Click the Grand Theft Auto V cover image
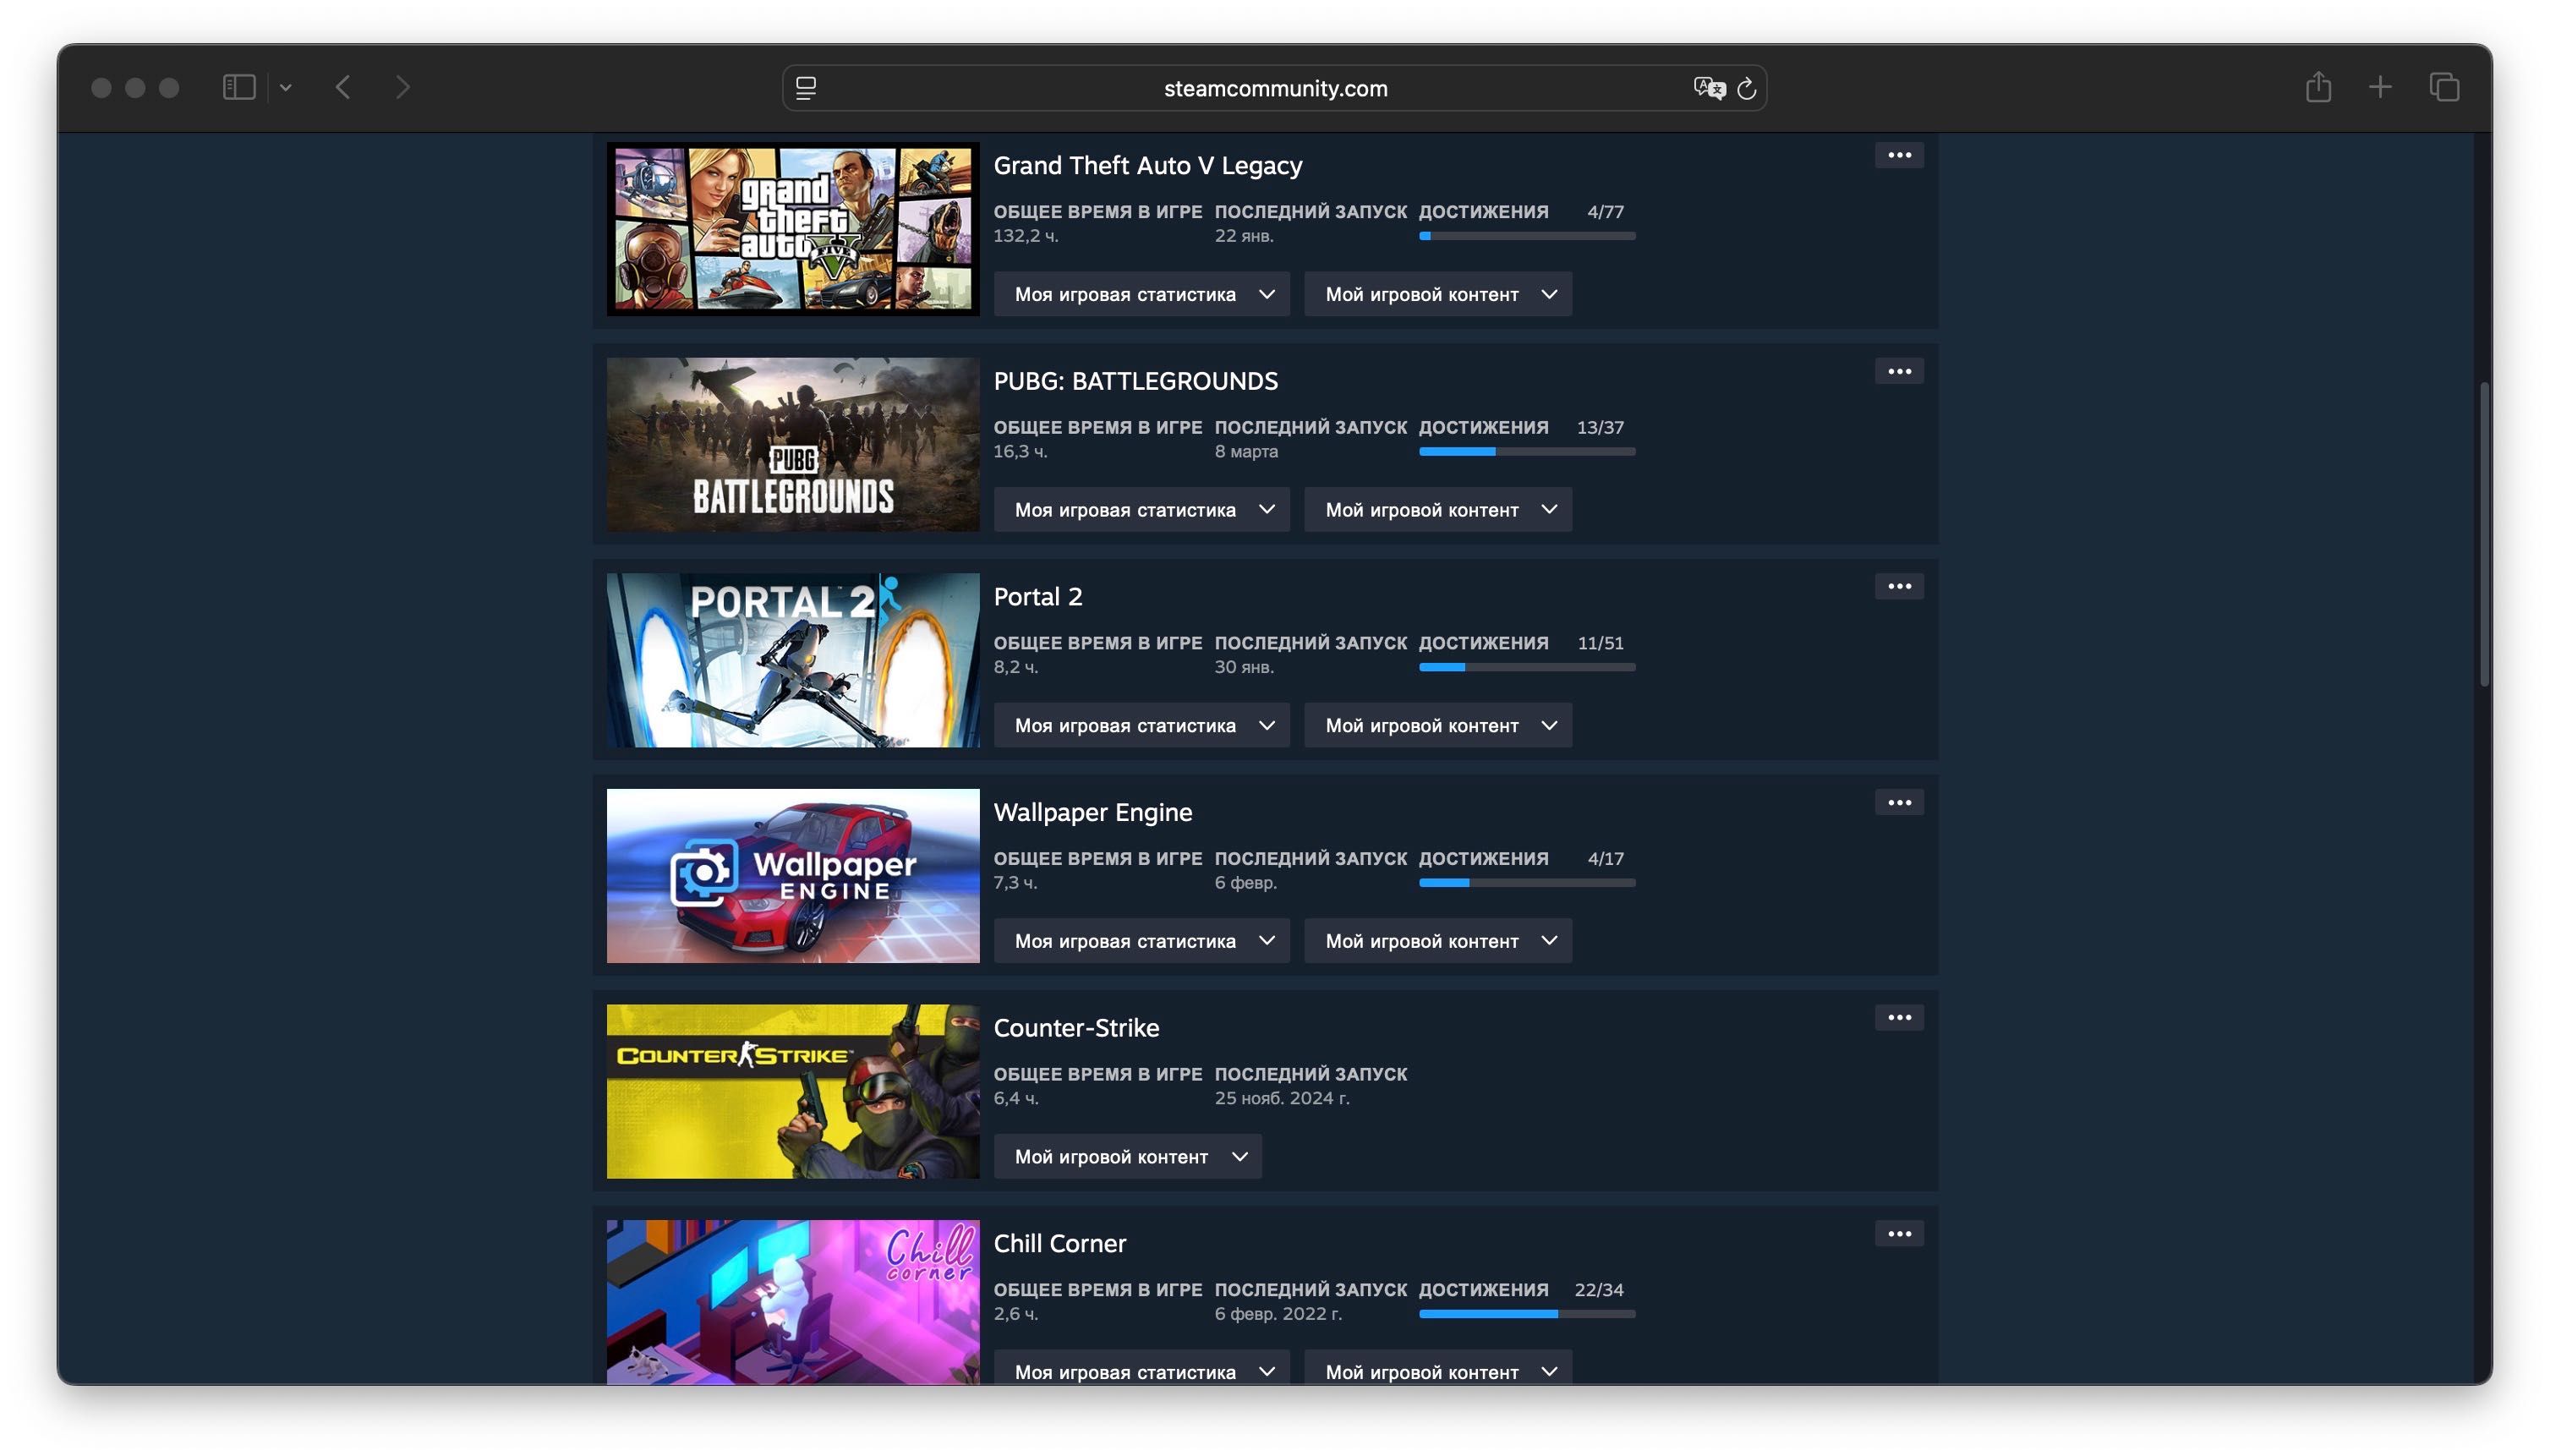 793,229
